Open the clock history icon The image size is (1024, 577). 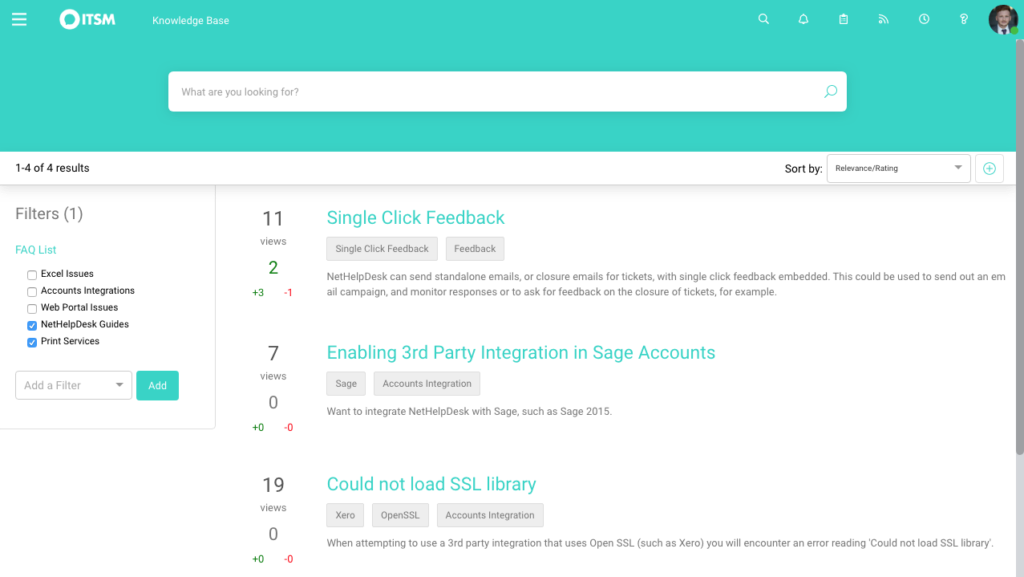tap(924, 20)
